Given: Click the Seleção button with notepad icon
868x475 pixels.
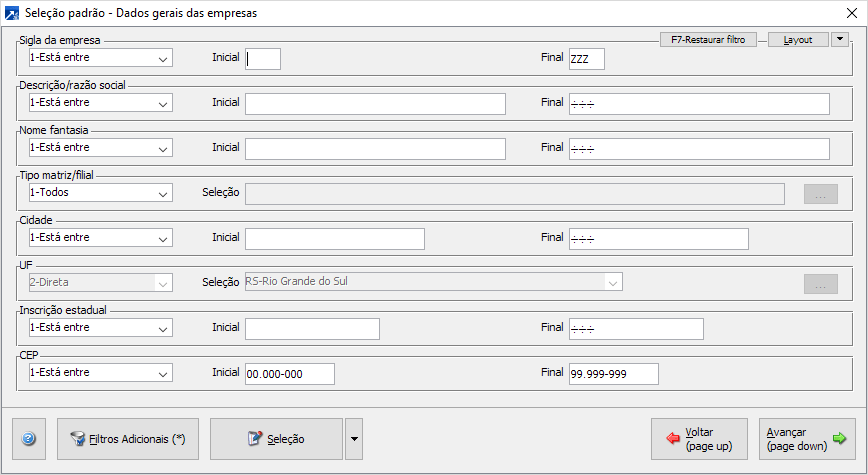Looking at the screenshot, I should pyautogui.click(x=276, y=439).
